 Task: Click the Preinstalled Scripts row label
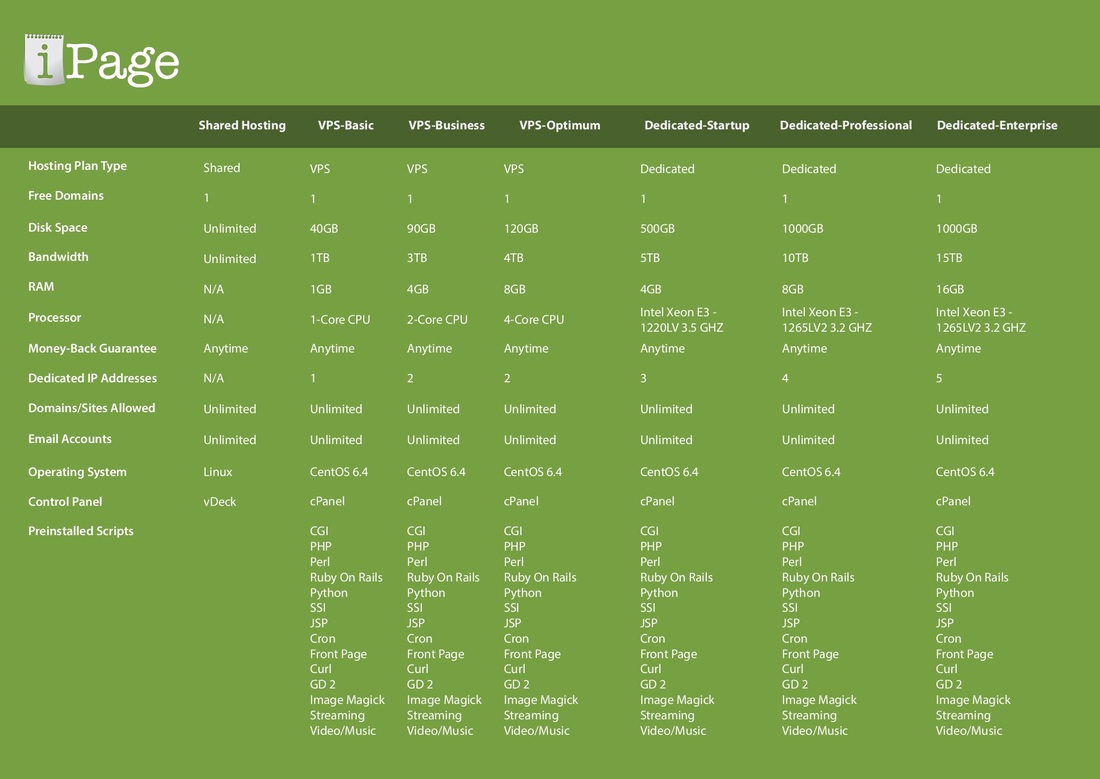click(80, 531)
